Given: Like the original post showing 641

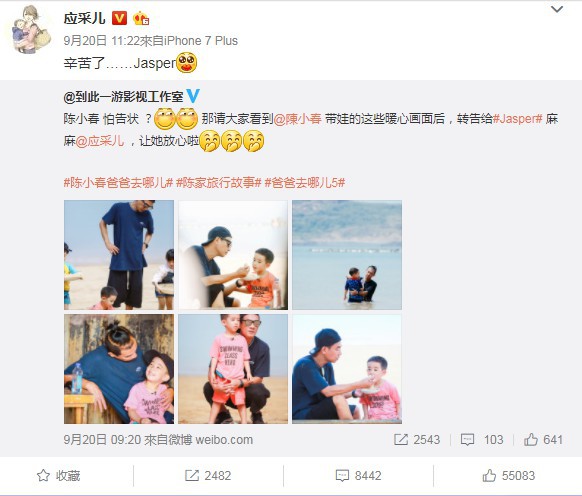Looking at the screenshot, I should point(543,440).
